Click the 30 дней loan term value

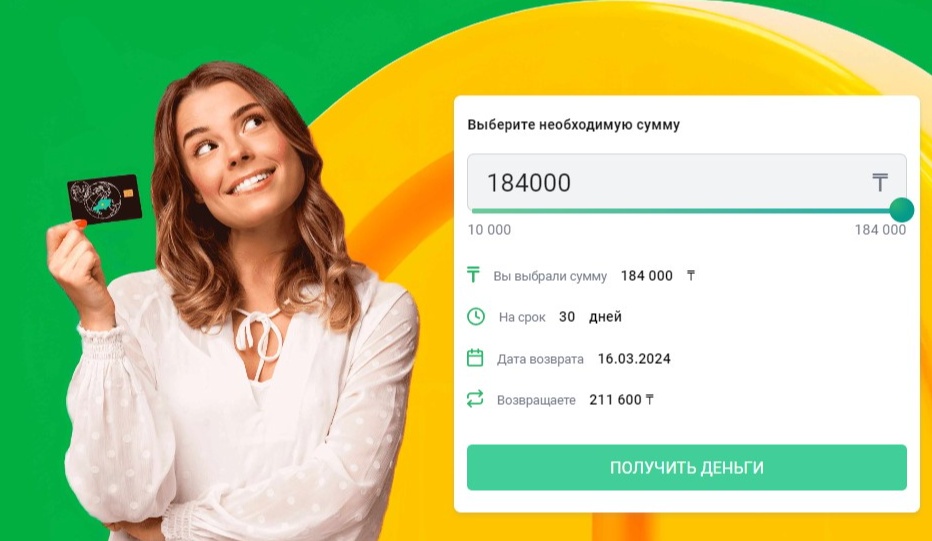pos(590,317)
